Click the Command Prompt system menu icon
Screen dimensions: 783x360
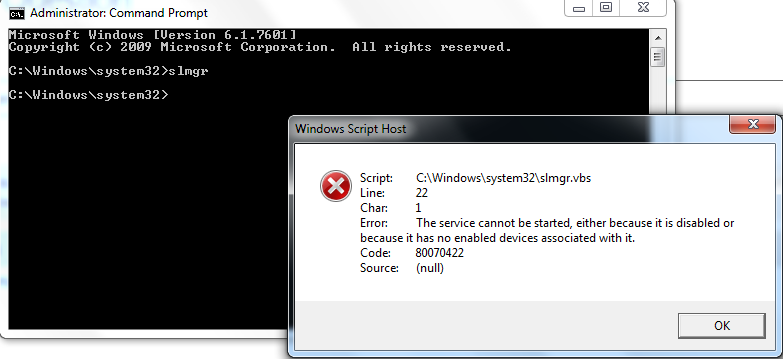[17, 13]
